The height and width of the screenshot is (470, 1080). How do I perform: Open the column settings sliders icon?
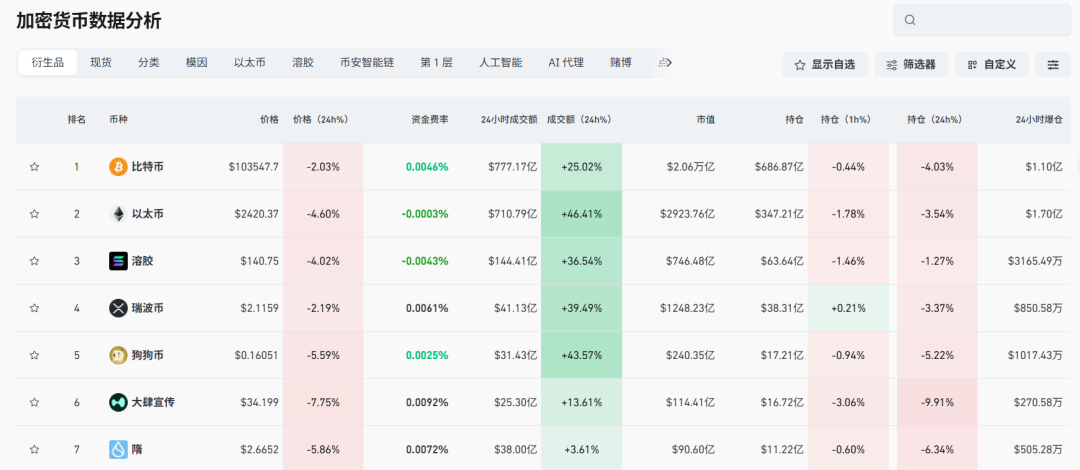(x=1053, y=64)
